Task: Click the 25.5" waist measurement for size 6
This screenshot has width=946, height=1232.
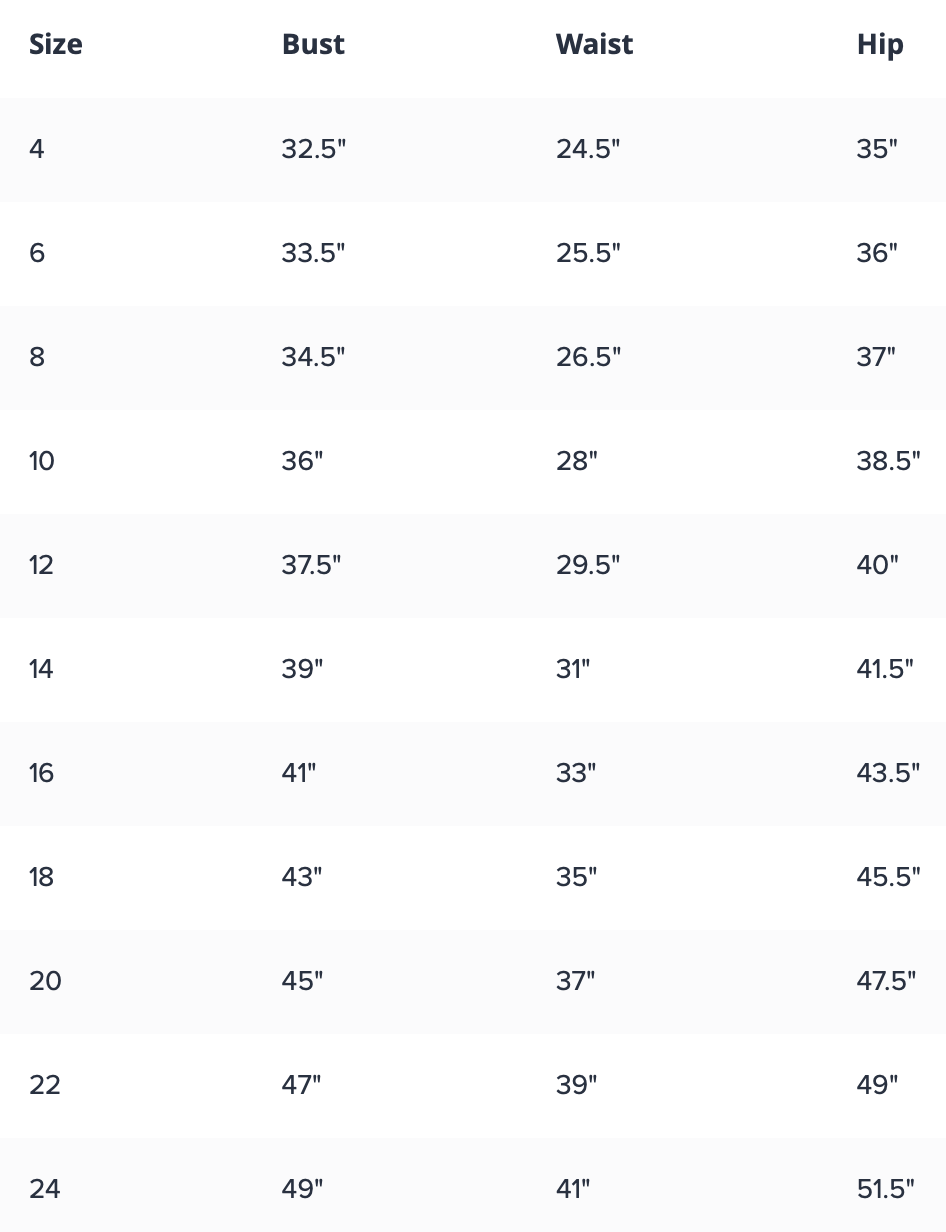Action: pyautogui.click(x=588, y=253)
